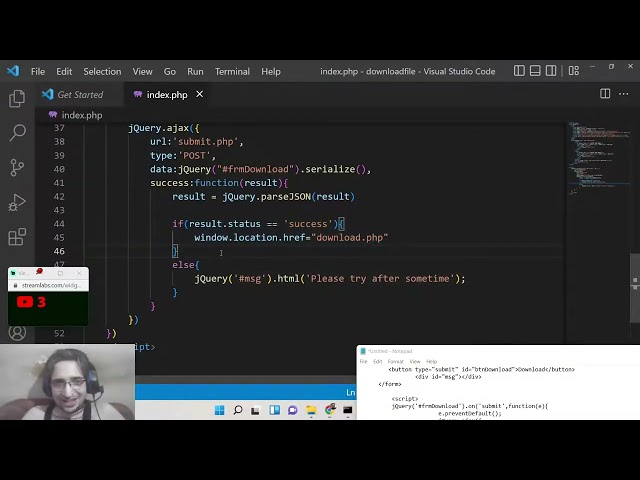640x480 pixels.
Task: Open the Help menu
Action: pos(271,71)
